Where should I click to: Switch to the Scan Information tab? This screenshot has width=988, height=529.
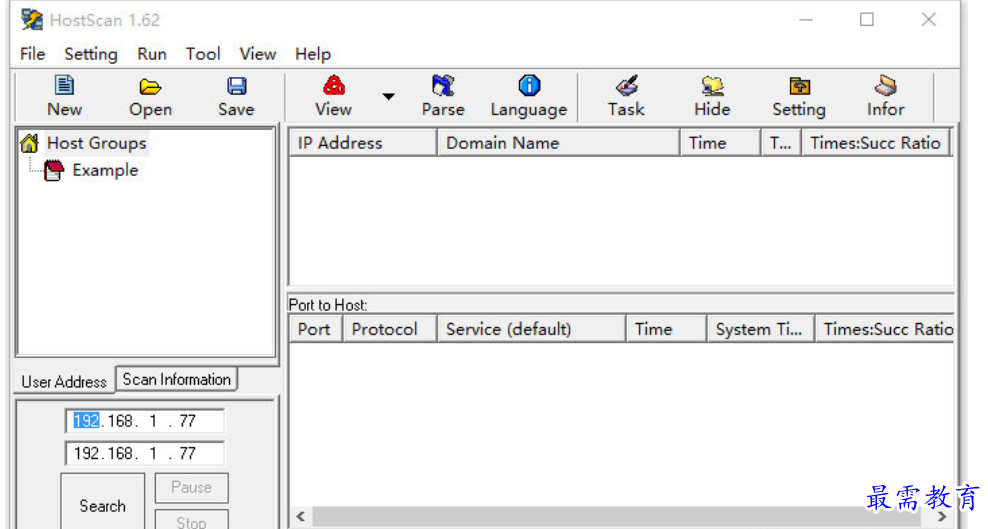[x=176, y=380]
